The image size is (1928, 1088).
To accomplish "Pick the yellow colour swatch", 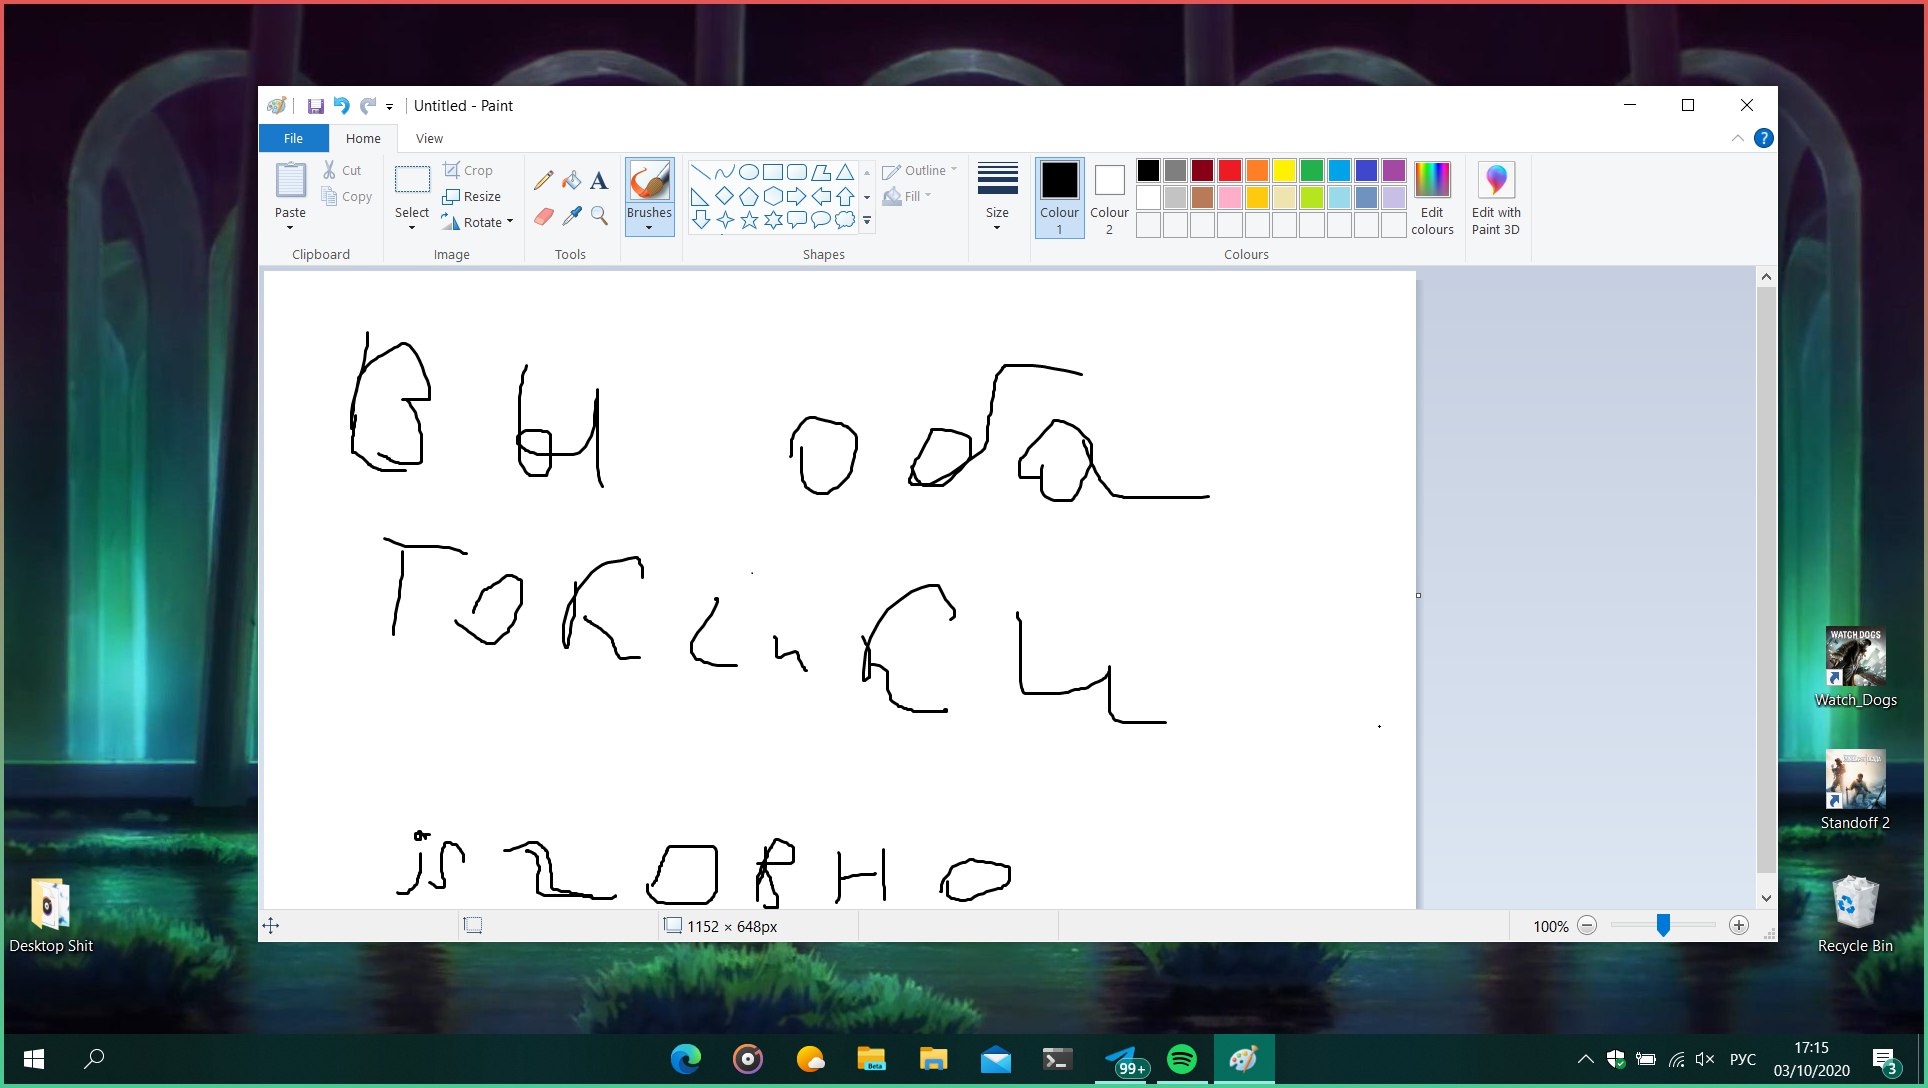I will [x=1284, y=171].
